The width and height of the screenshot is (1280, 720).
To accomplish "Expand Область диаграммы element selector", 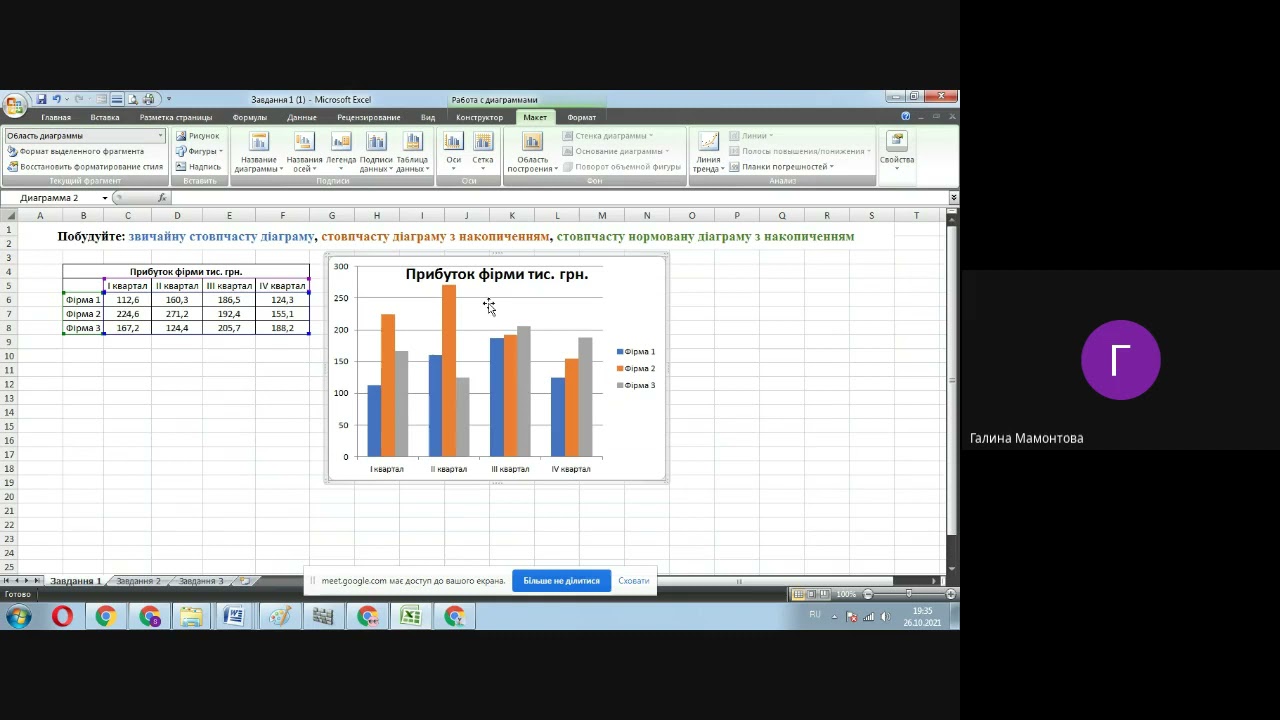I will pyautogui.click(x=160, y=136).
